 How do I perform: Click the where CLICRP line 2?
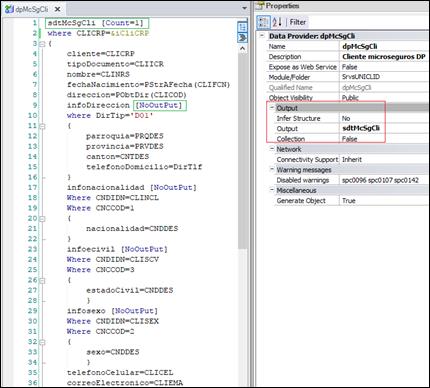98,33
